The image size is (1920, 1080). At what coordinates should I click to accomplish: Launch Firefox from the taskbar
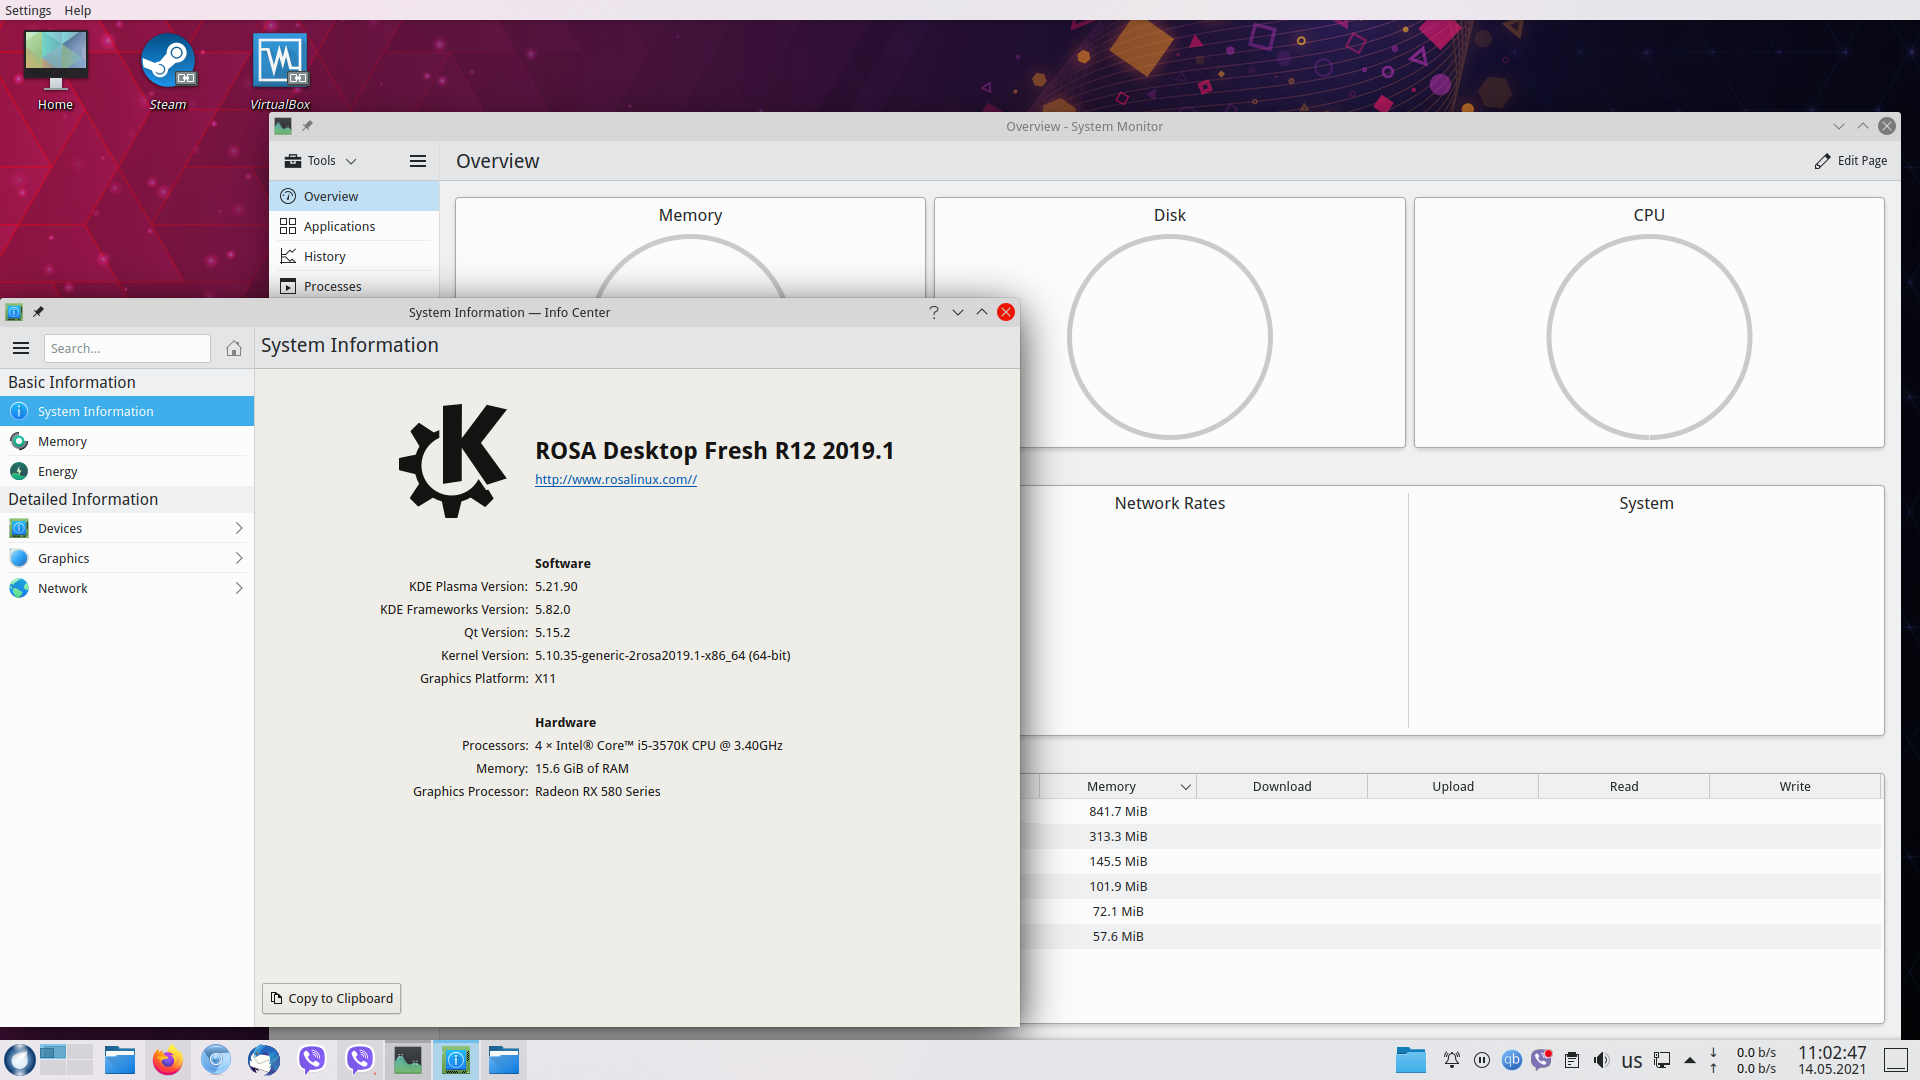167,1060
